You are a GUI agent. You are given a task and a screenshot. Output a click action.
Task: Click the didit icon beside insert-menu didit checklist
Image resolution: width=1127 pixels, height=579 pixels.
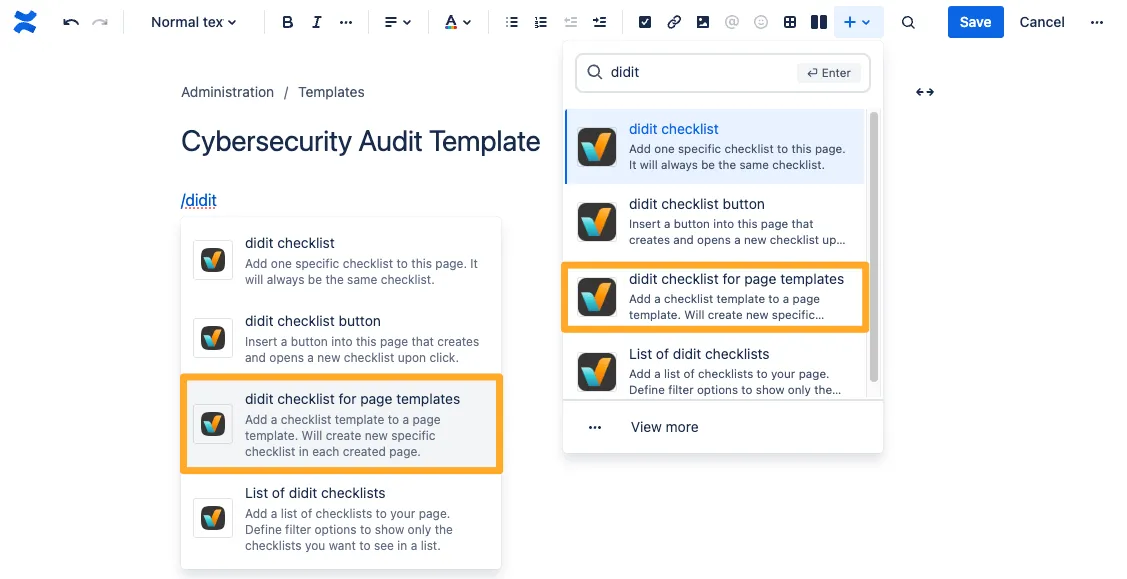[x=597, y=147]
